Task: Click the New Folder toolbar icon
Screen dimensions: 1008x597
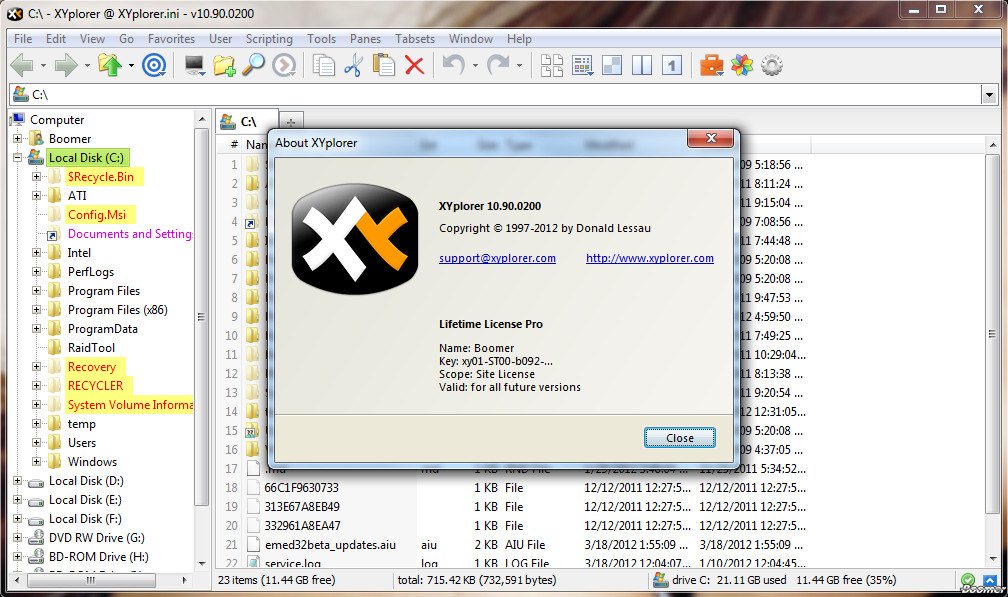Action: (224, 65)
